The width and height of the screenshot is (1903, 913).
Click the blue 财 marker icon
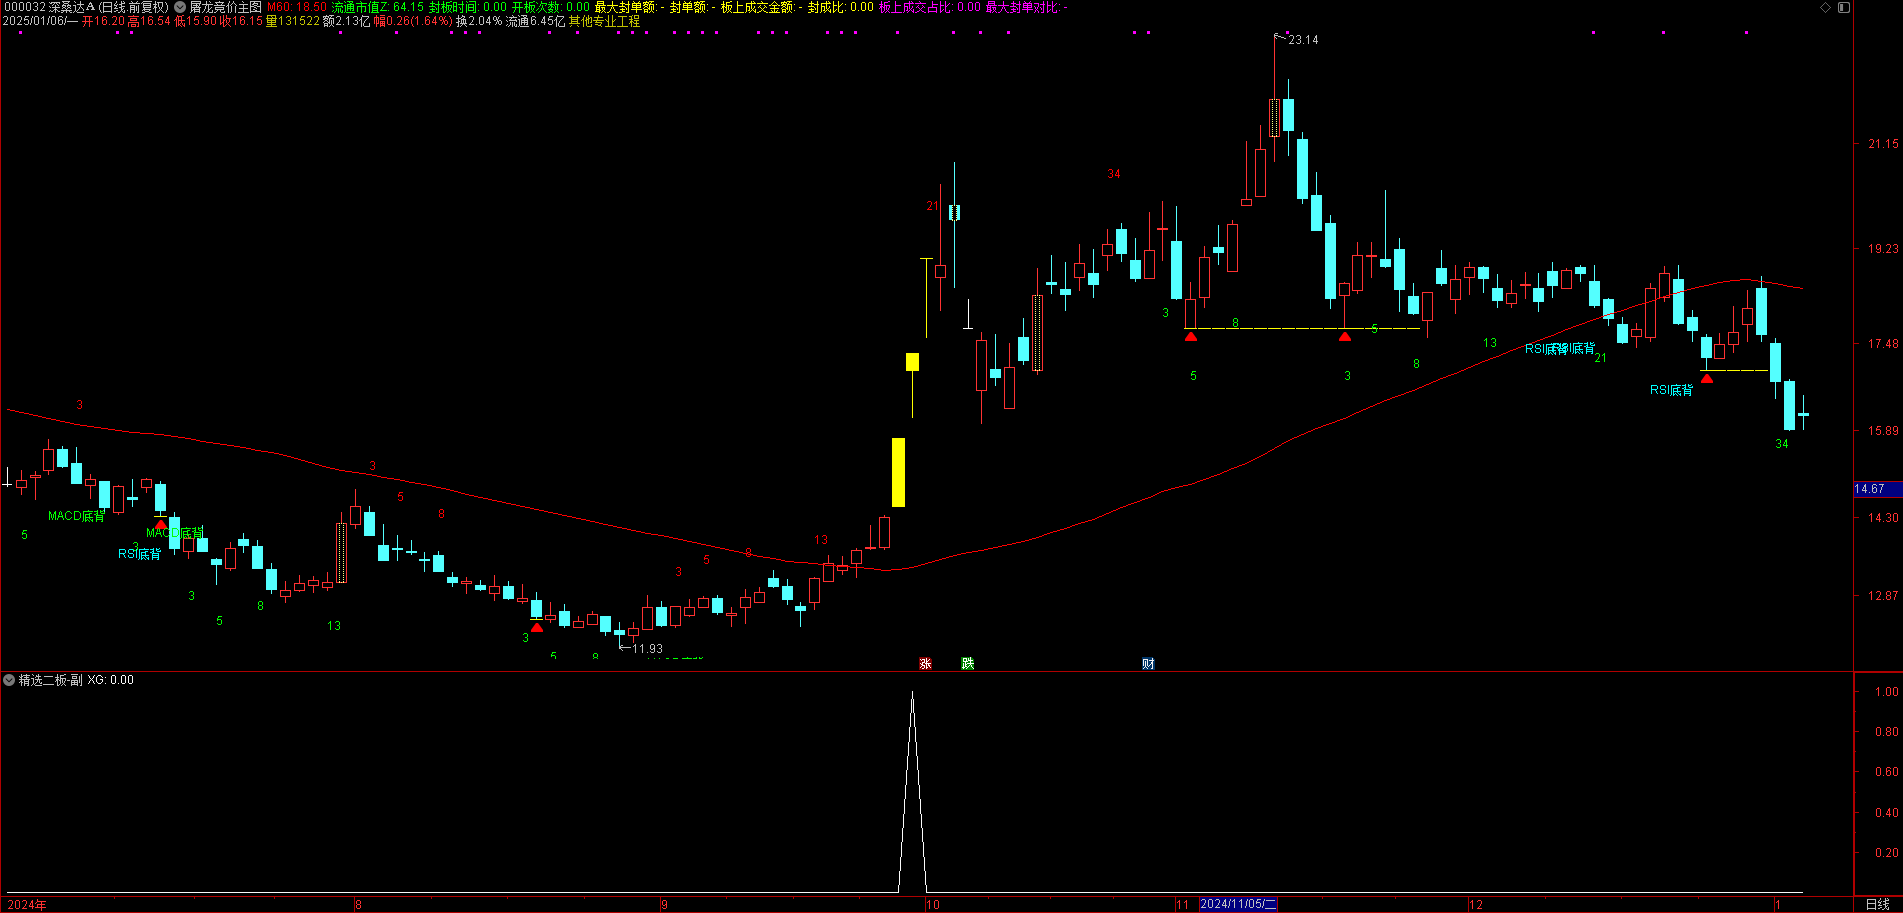point(1148,664)
